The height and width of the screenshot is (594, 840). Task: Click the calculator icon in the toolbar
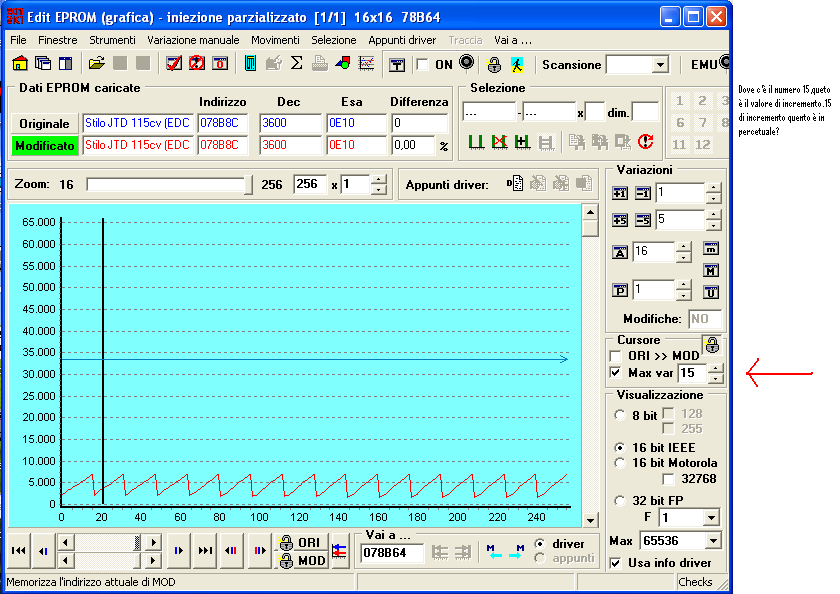point(250,64)
